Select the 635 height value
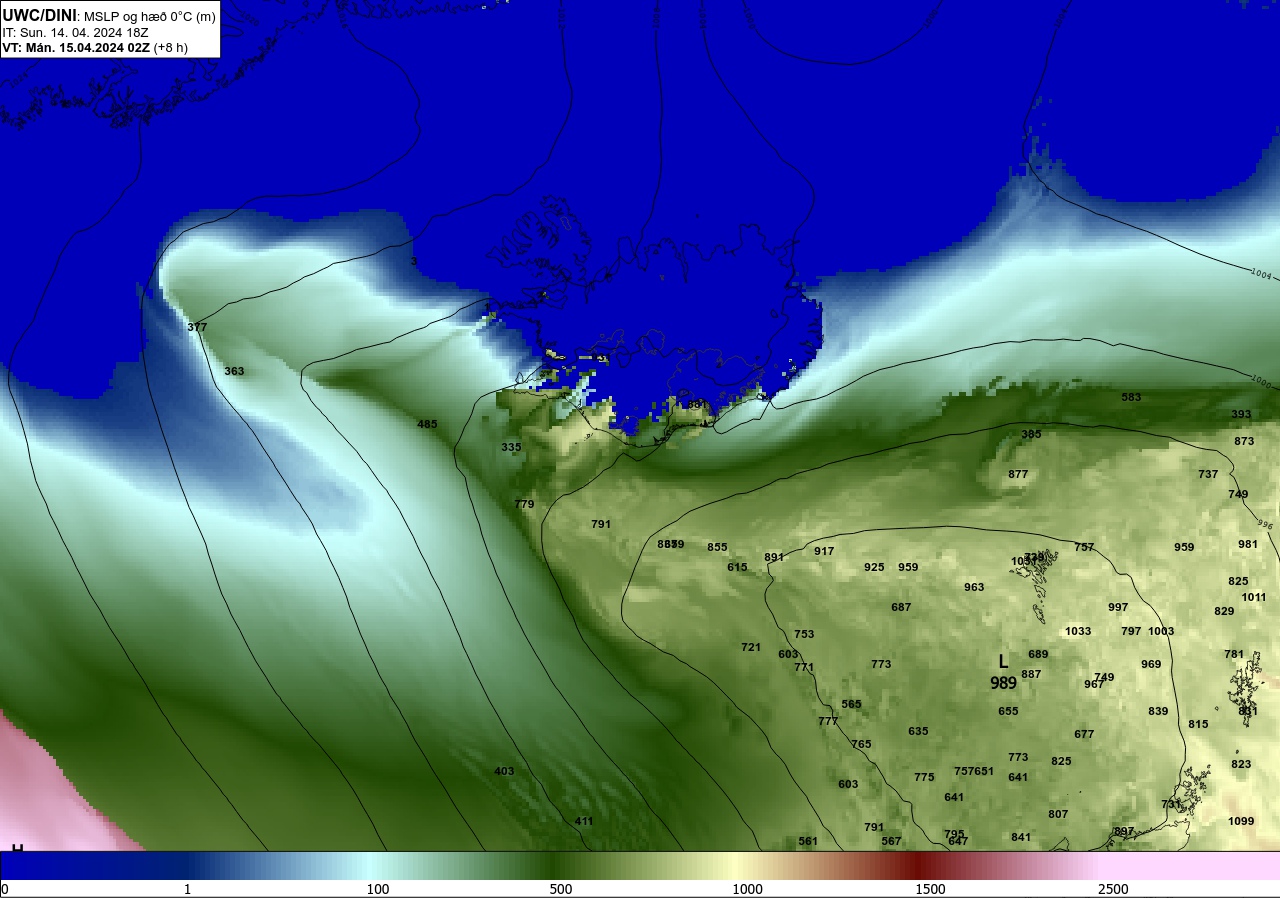 coord(918,731)
